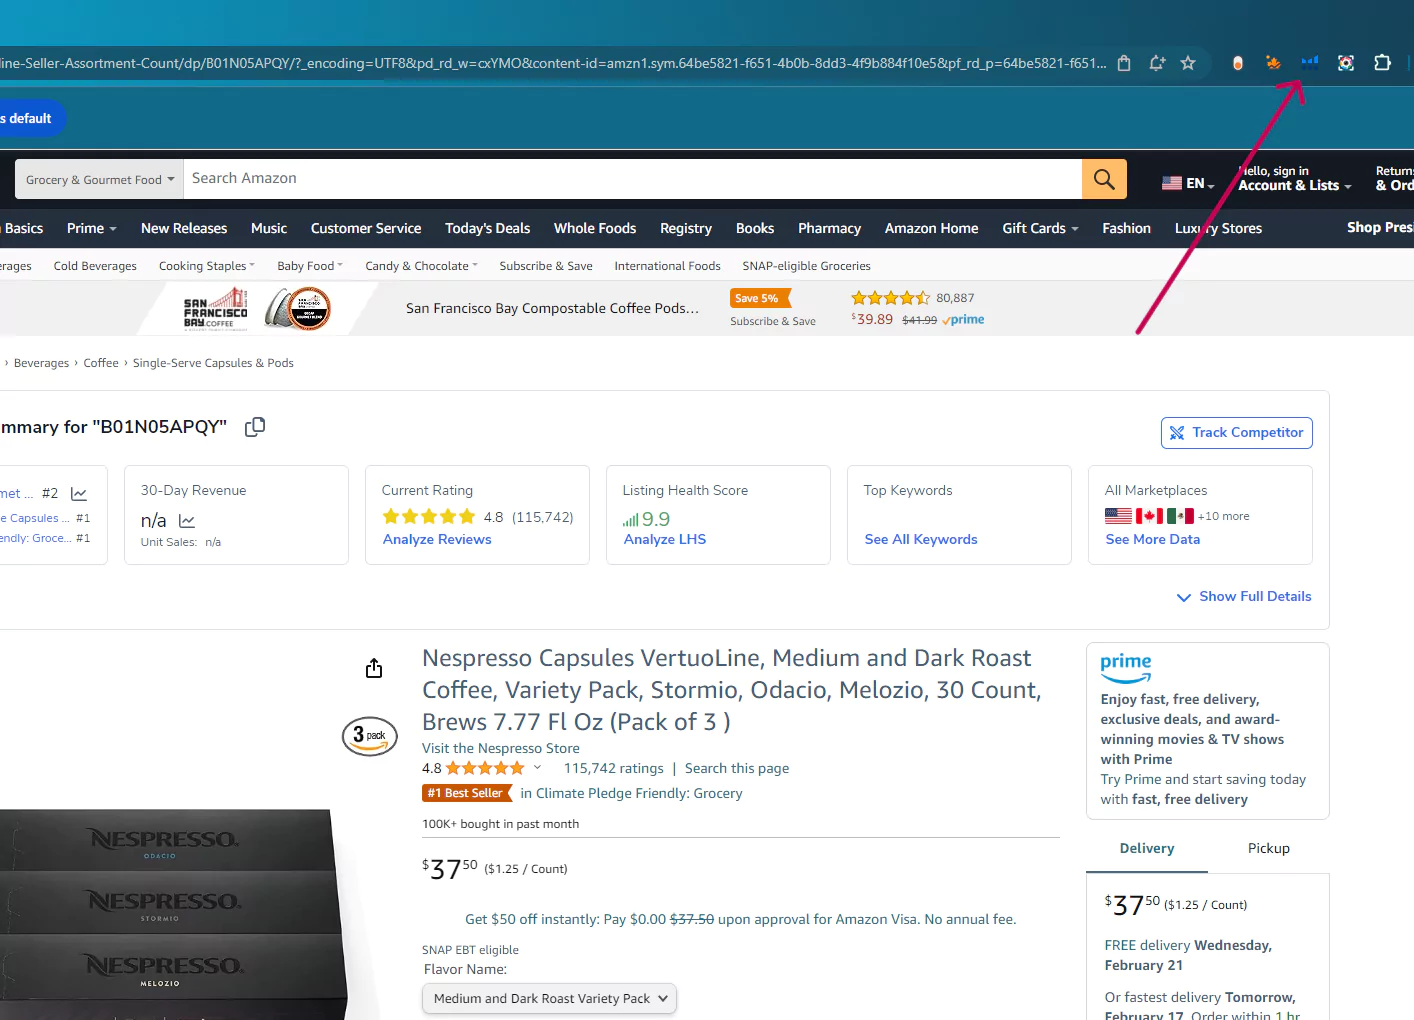The height and width of the screenshot is (1020, 1414).
Task: Open the browser extensions puzzle icon
Action: tap(1382, 62)
